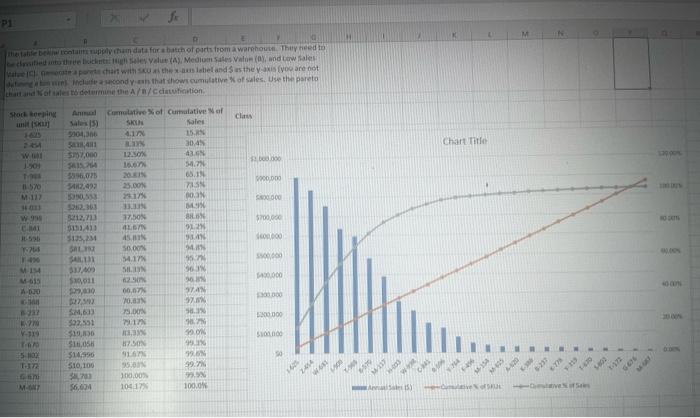
Task: Select the SKU cell M-117
Action: (32, 197)
